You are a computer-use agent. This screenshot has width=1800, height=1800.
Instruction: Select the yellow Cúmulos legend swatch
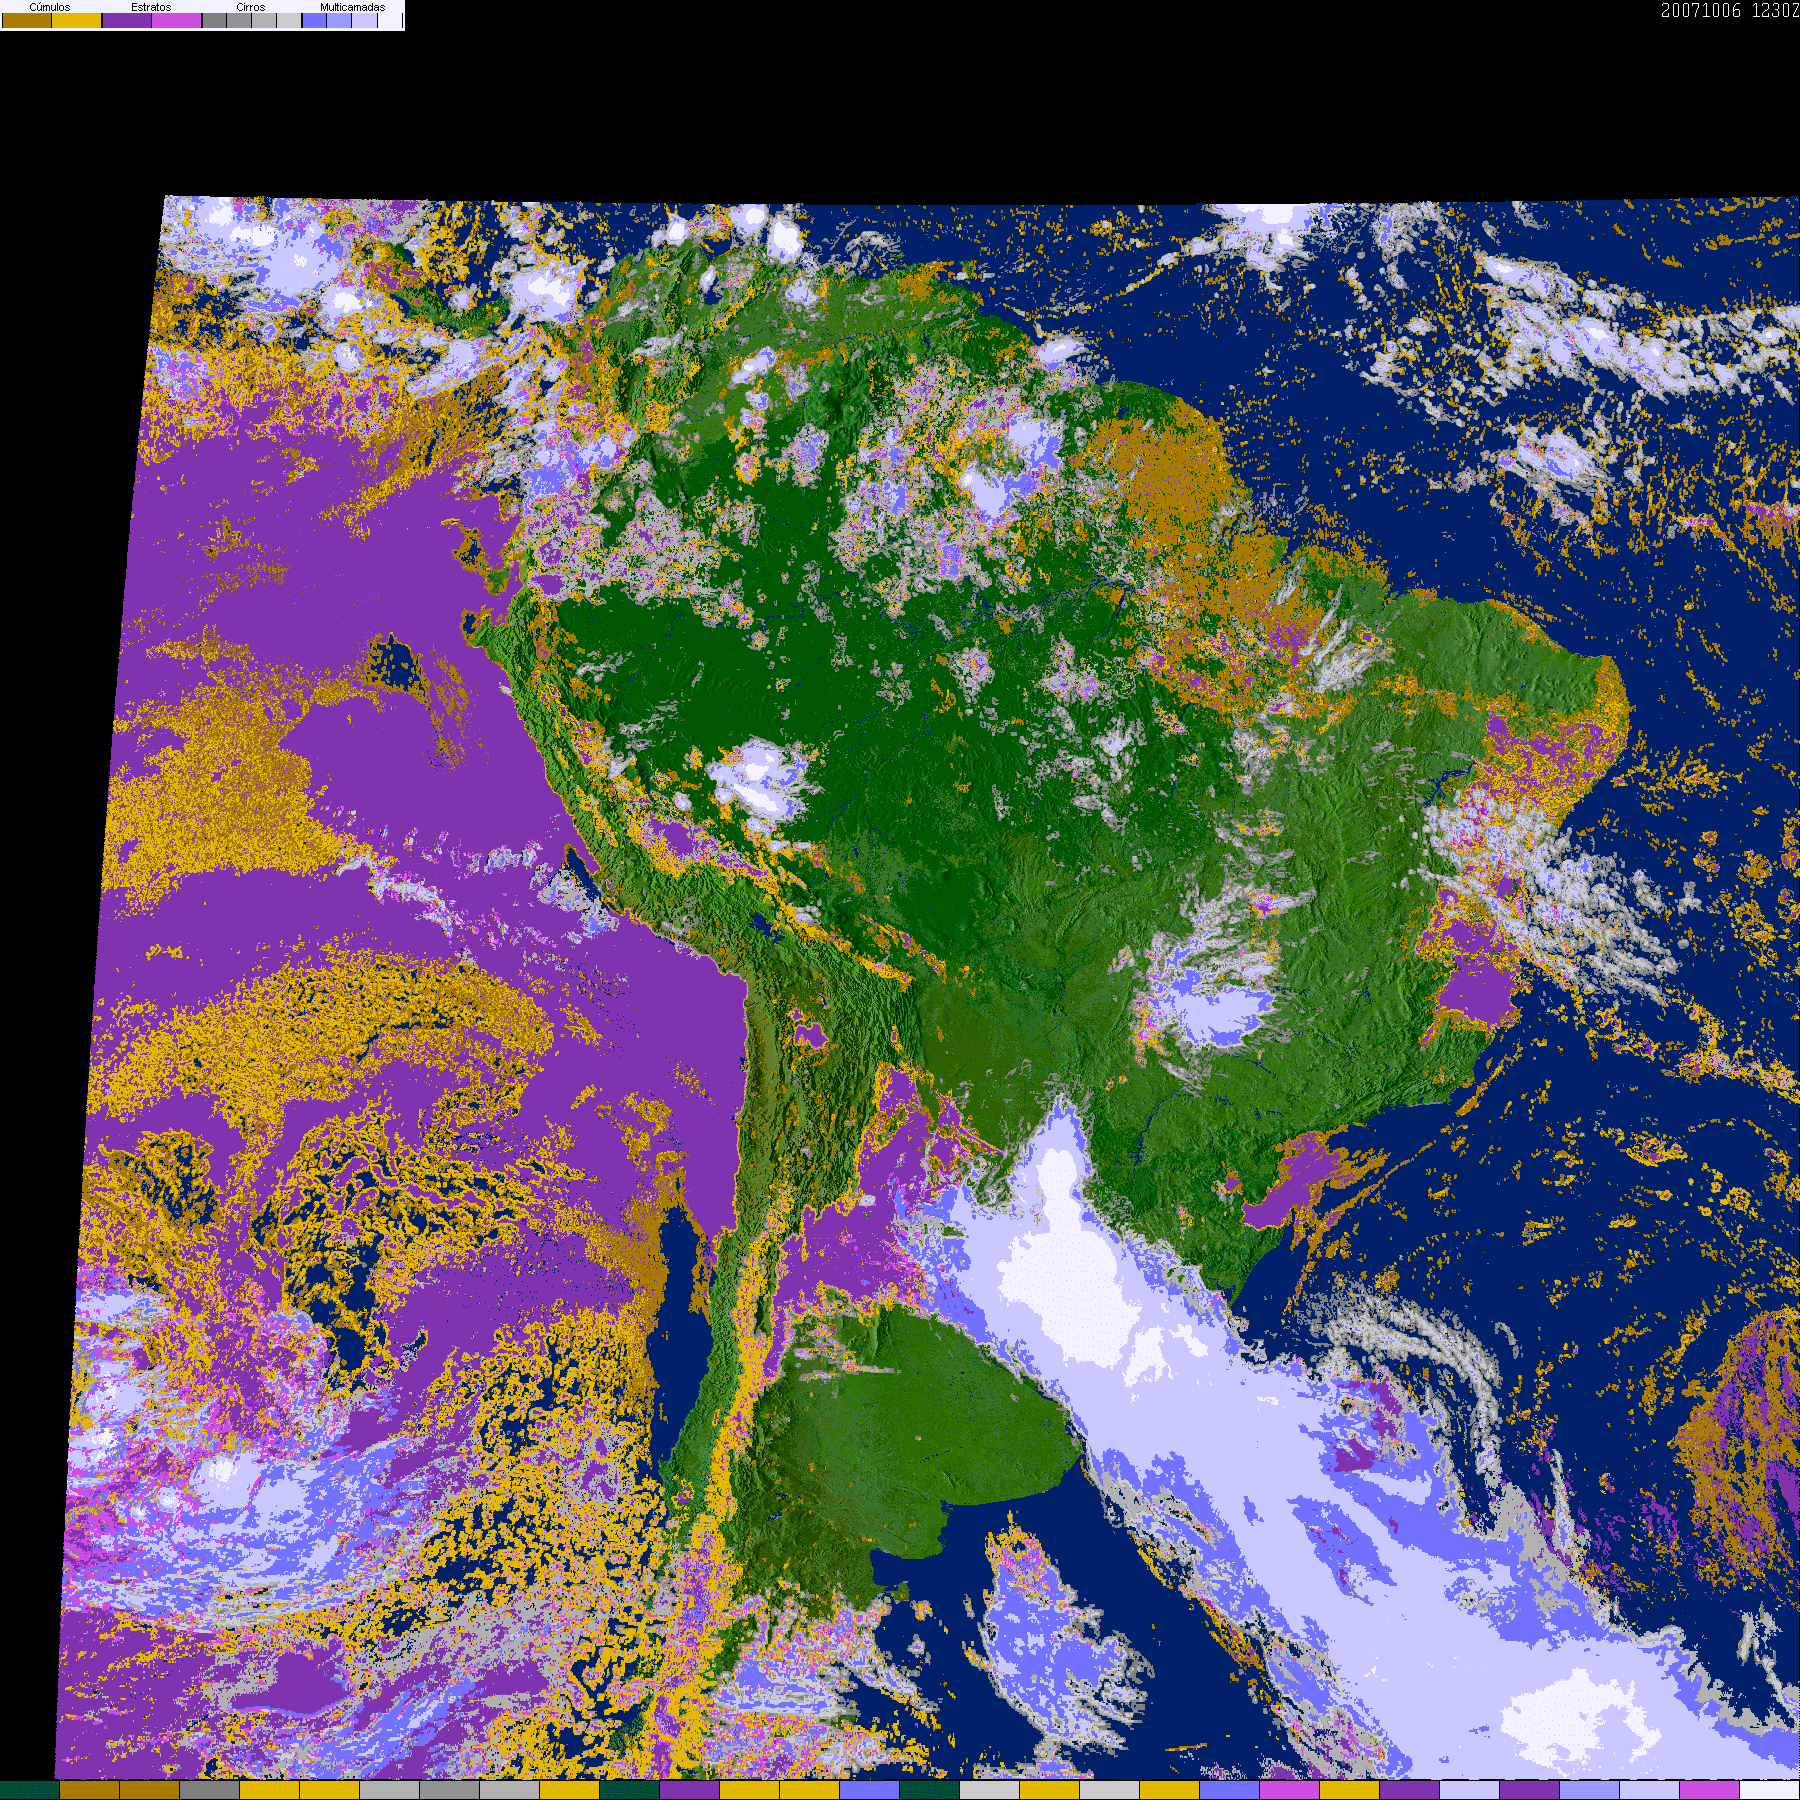pos(77,21)
